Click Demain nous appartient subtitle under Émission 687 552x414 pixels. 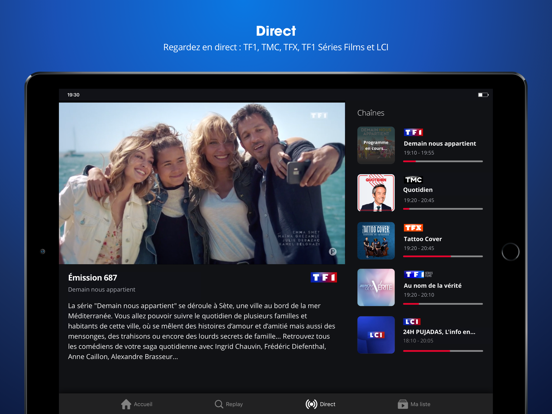[x=102, y=290]
